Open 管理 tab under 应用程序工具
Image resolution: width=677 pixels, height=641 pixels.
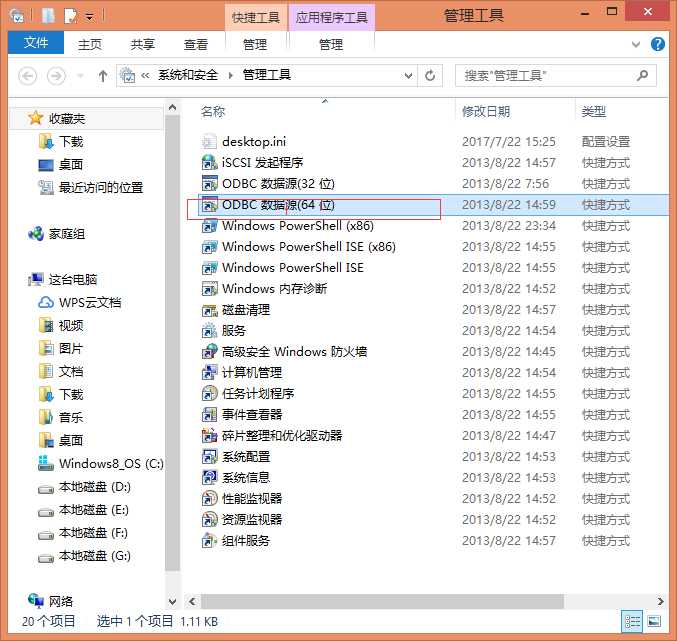point(331,44)
